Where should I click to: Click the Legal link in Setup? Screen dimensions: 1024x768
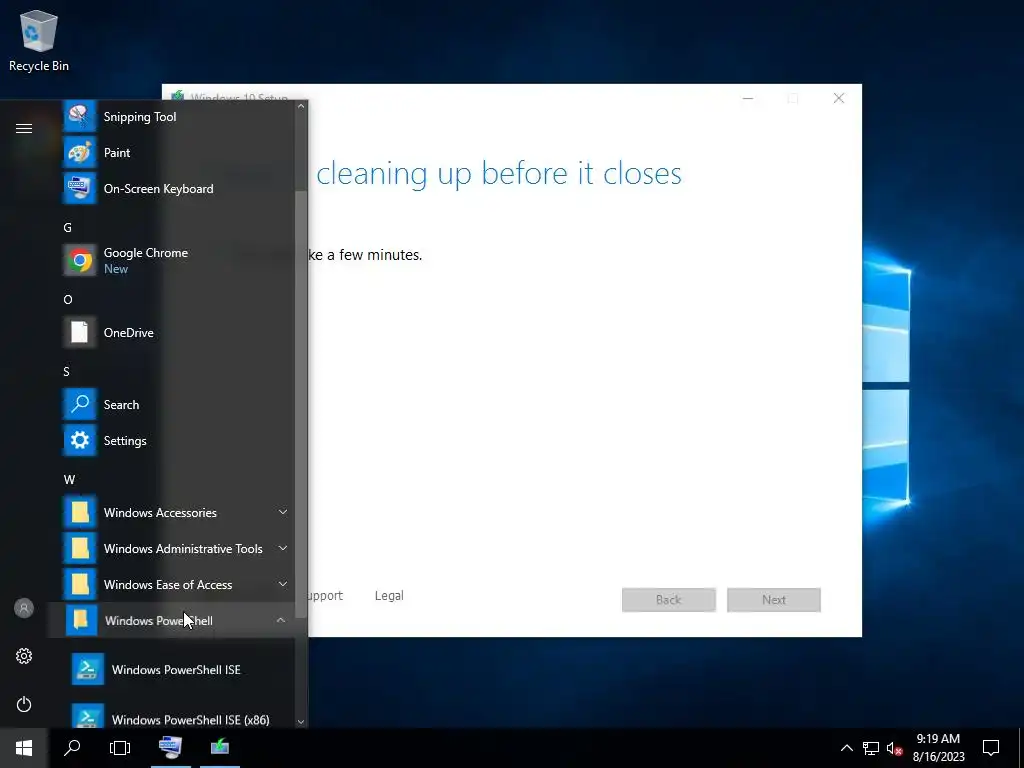tap(389, 596)
